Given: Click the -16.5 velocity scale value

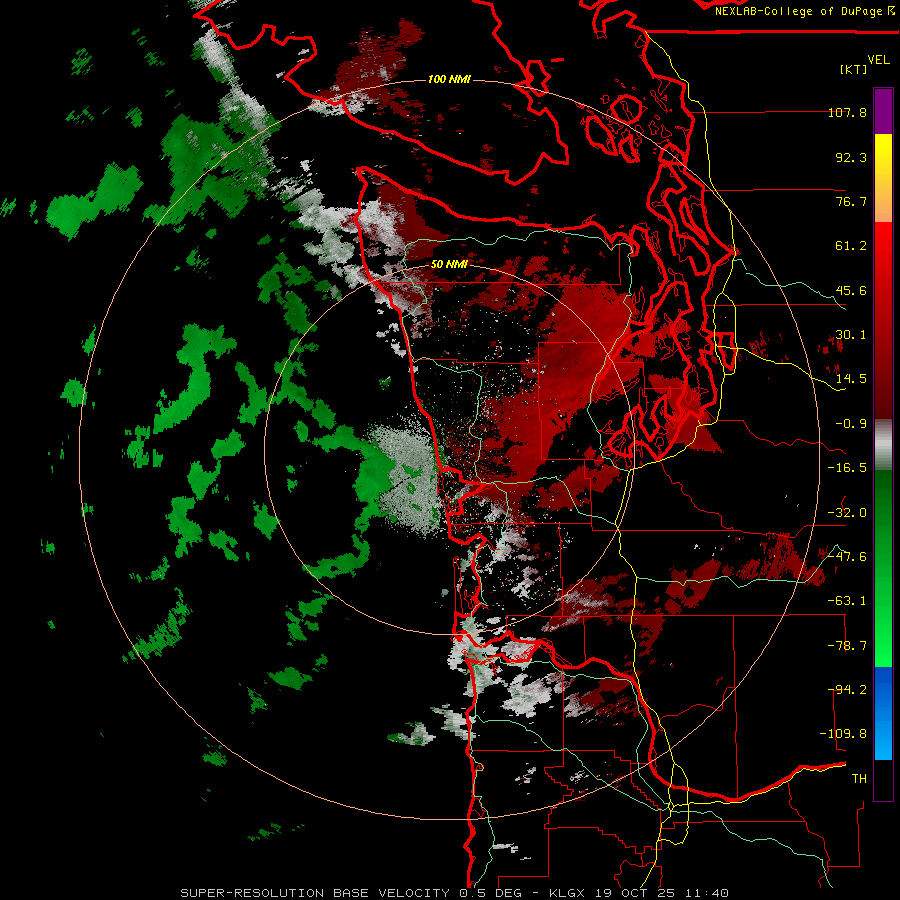Looking at the screenshot, I should click(847, 468).
